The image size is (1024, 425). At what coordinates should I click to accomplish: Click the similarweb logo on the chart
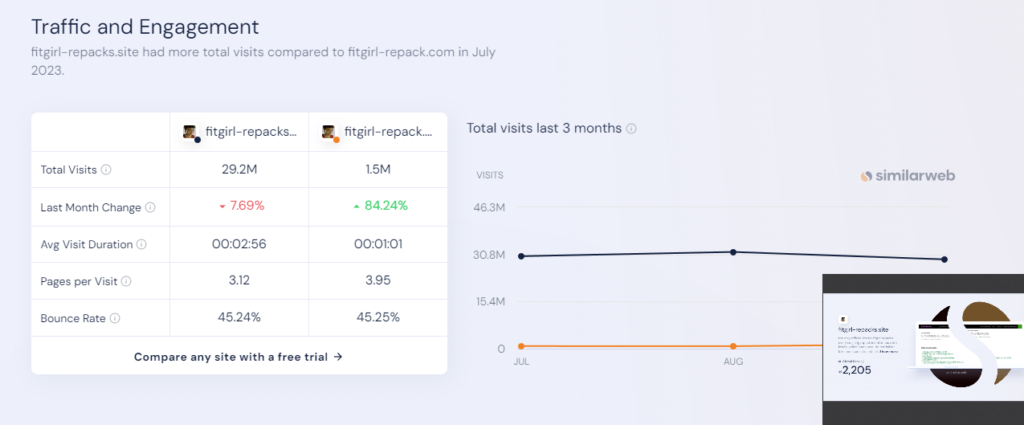[x=907, y=176]
